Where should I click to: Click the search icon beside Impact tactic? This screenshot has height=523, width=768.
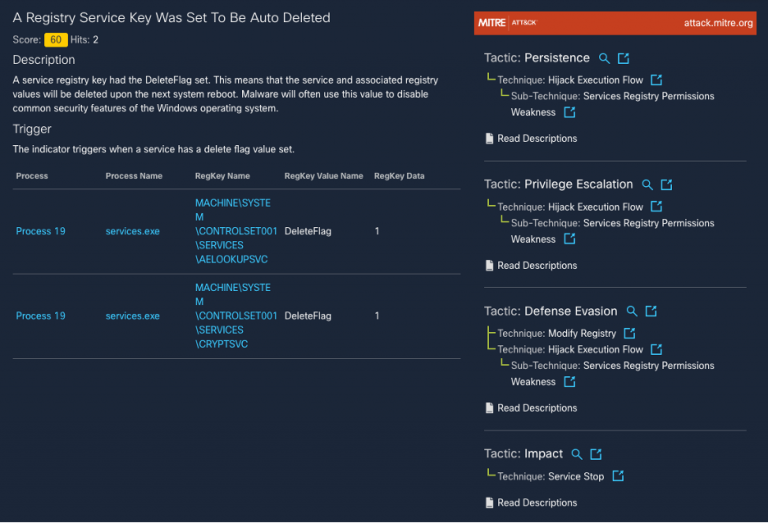click(x=577, y=454)
